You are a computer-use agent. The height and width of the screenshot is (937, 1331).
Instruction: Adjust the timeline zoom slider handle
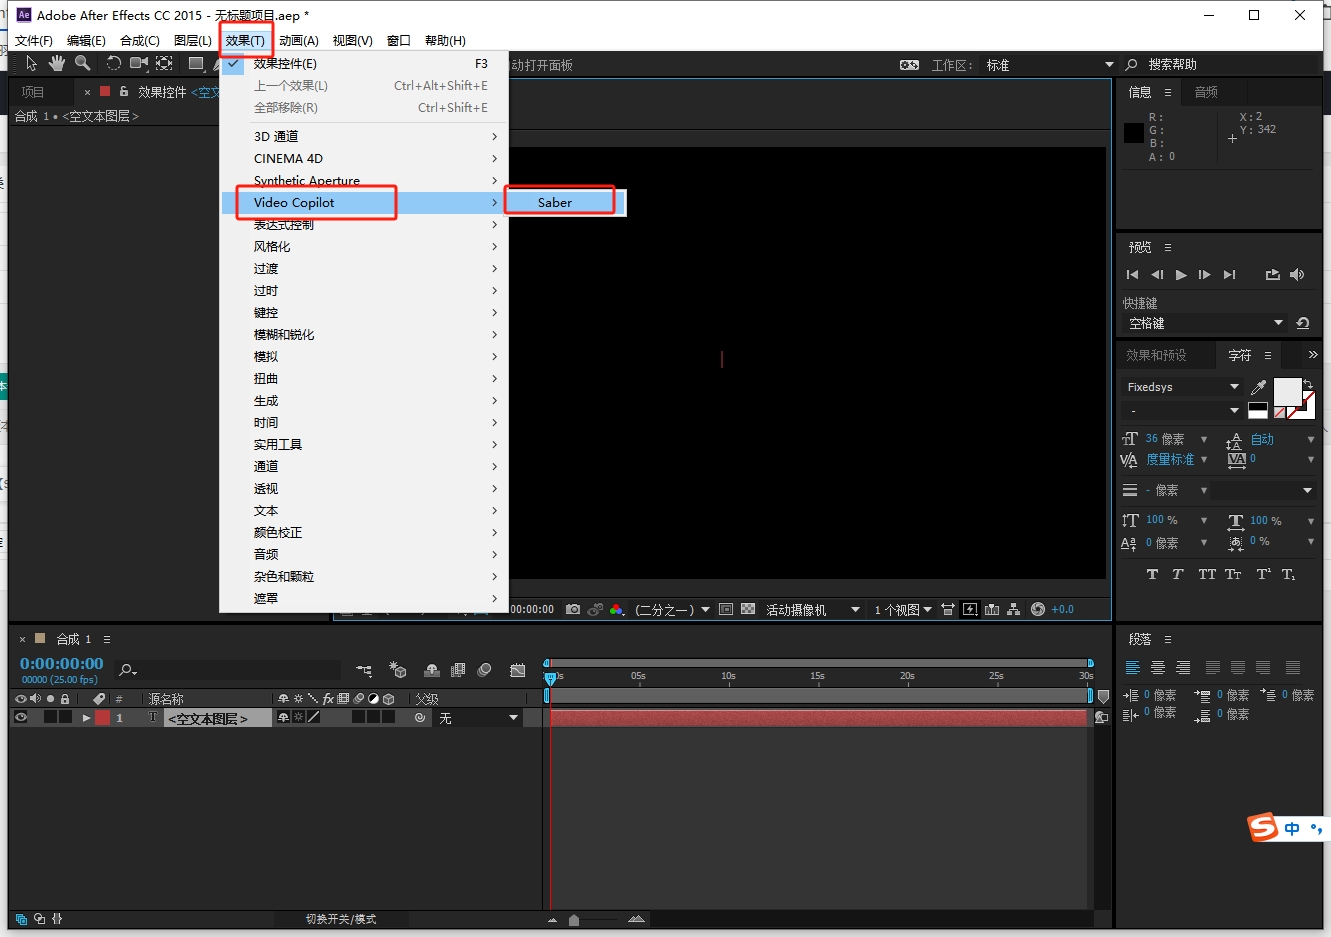click(x=574, y=920)
